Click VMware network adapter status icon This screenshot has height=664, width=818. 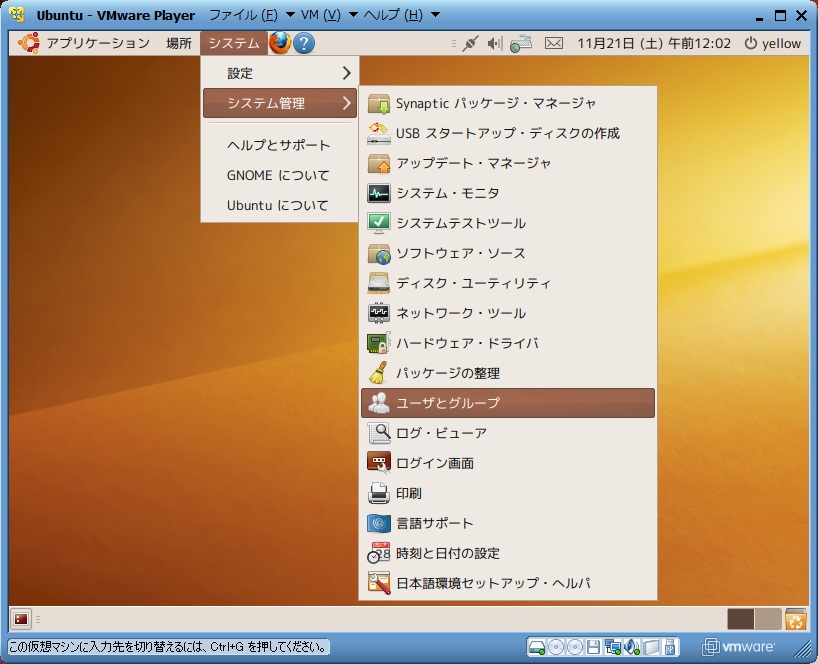tap(612, 647)
